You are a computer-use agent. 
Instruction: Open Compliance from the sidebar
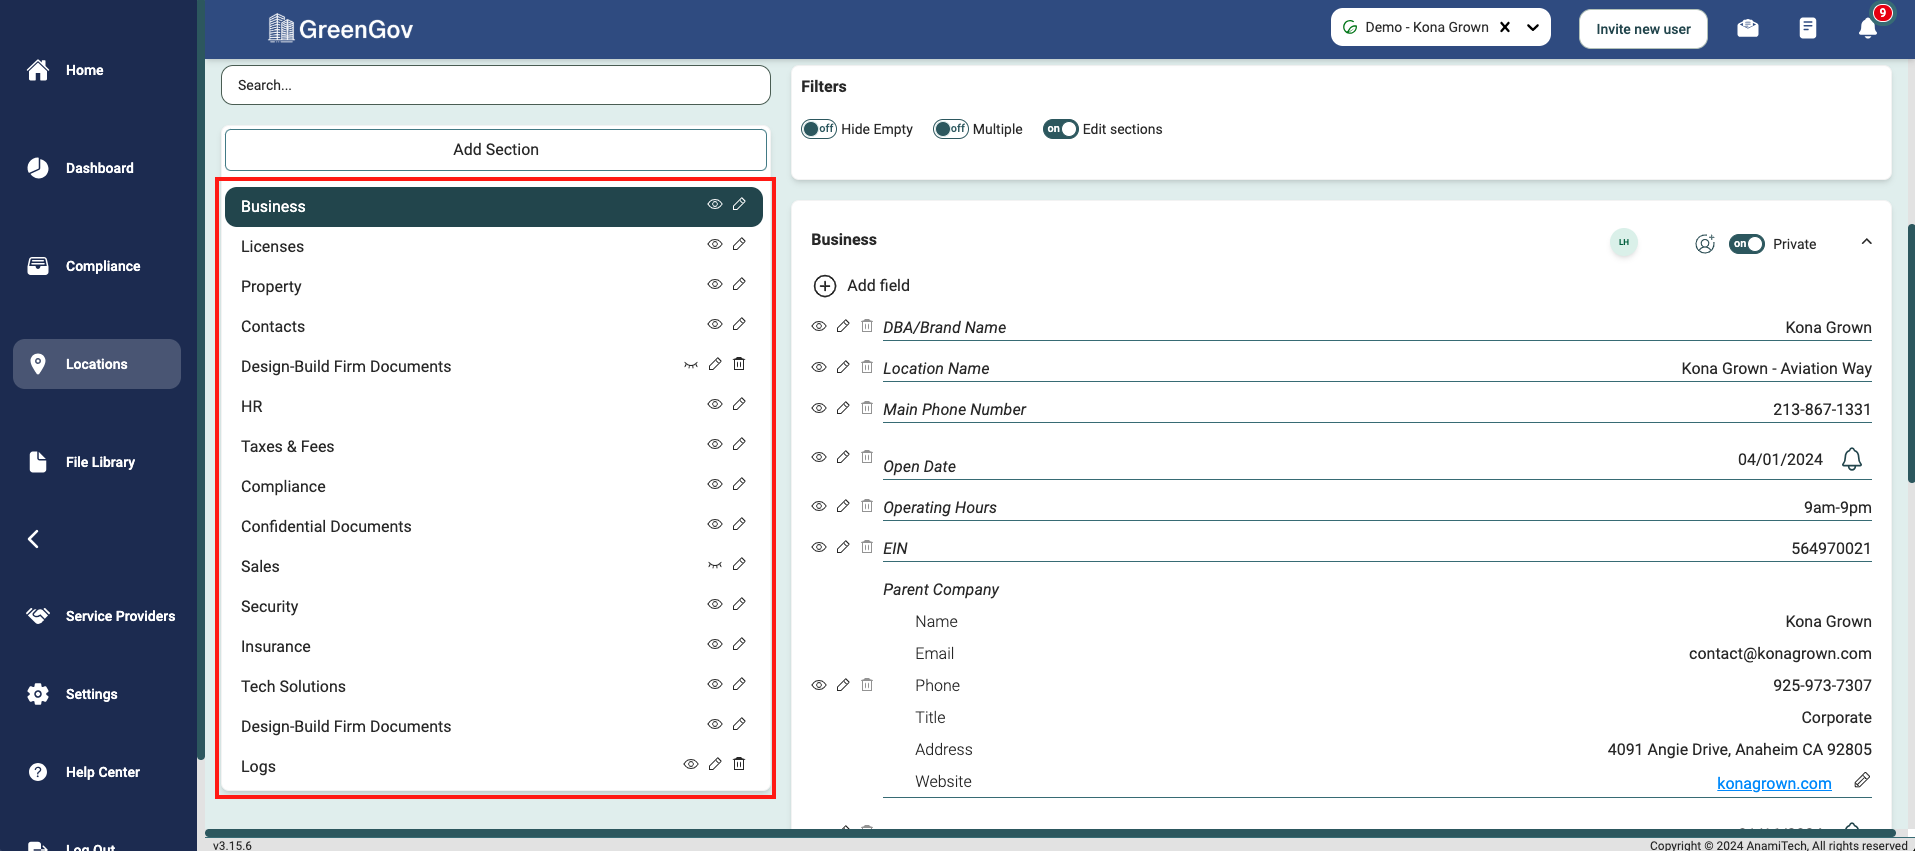[102, 266]
